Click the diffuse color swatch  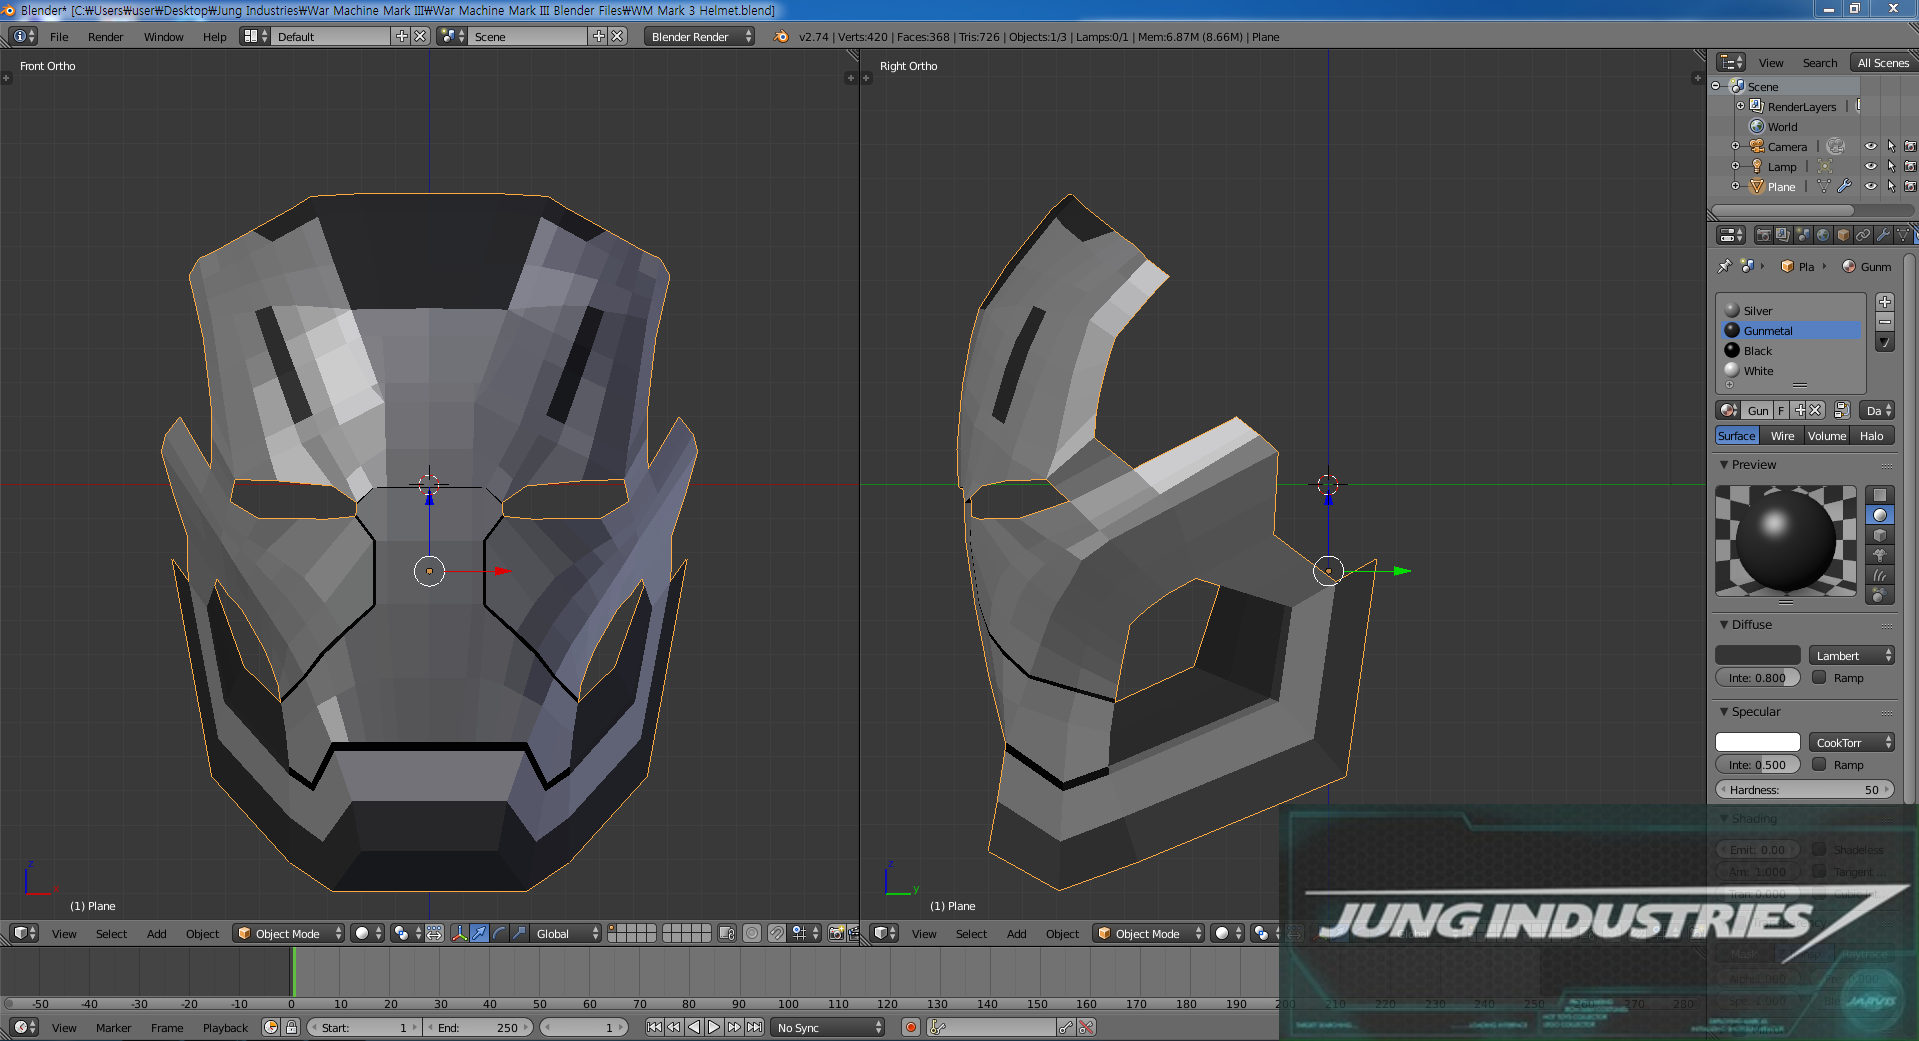[1758, 655]
